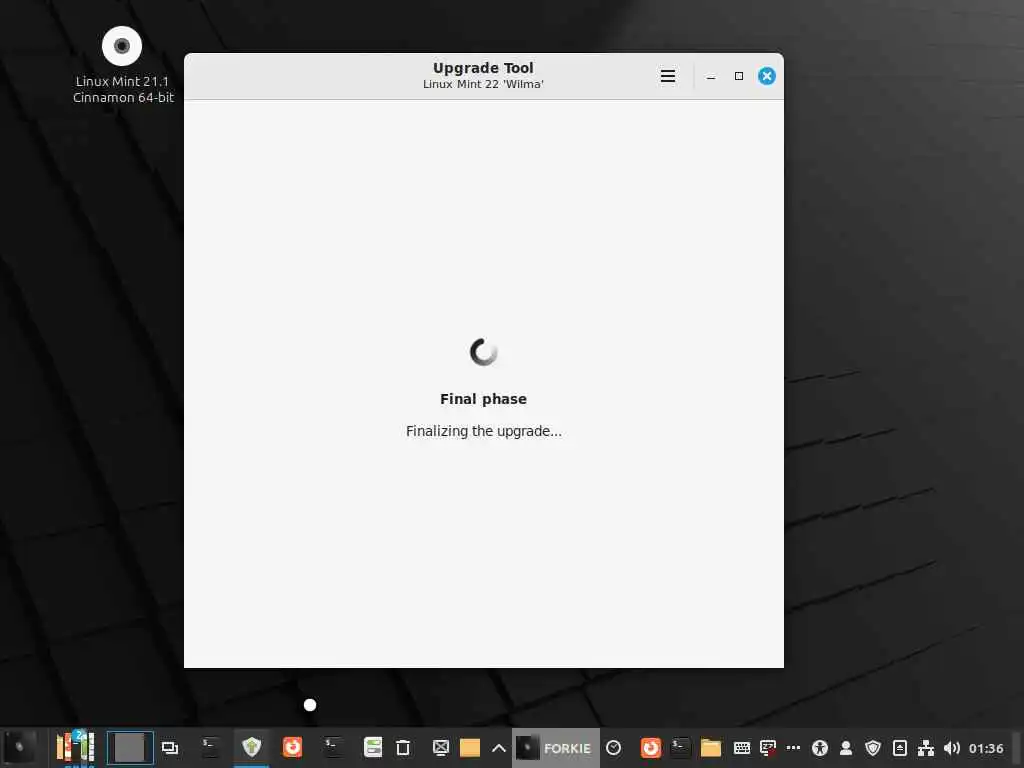Minimize the Upgrade Tool window

pos(711,76)
